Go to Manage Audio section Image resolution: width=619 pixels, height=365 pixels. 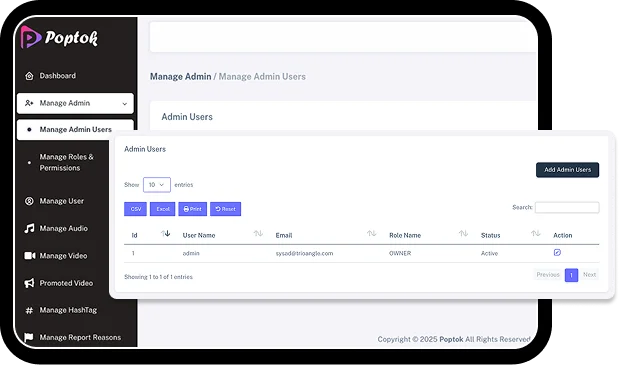coord(64,228)
